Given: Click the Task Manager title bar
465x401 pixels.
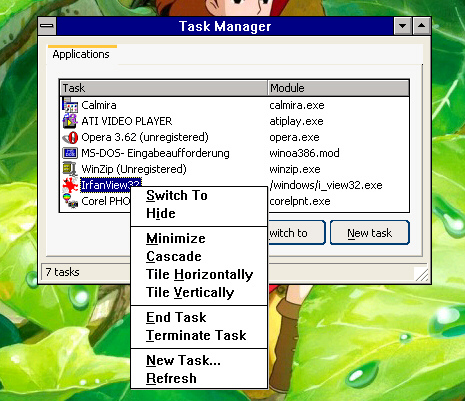Looking at the screenshot, I should pos(225,26).
